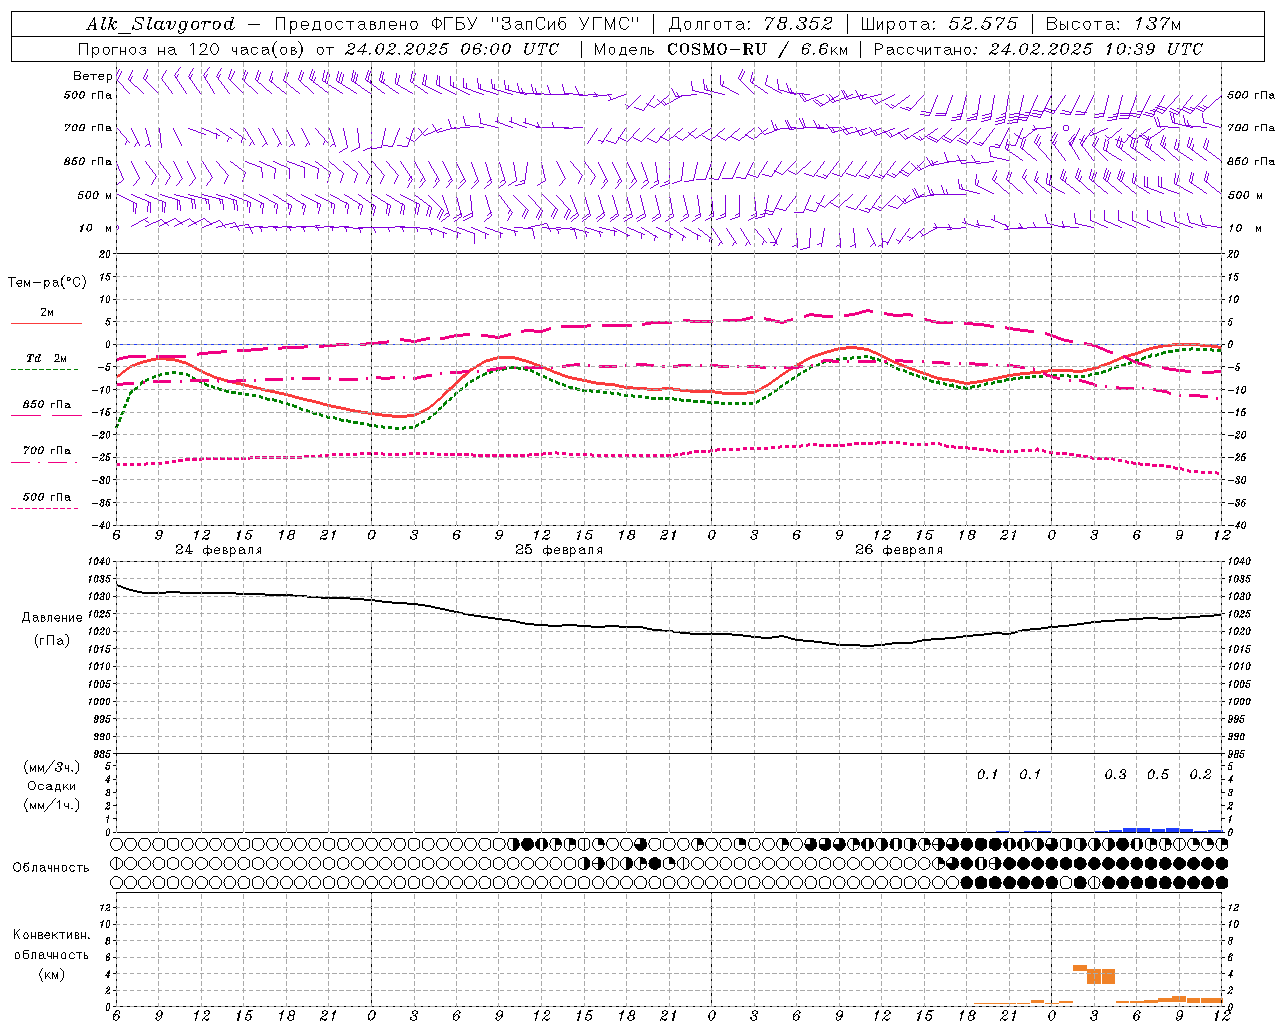Click the '24 февраля' date label
The height and width of the screenshot is (1024, 1280).
219,550
